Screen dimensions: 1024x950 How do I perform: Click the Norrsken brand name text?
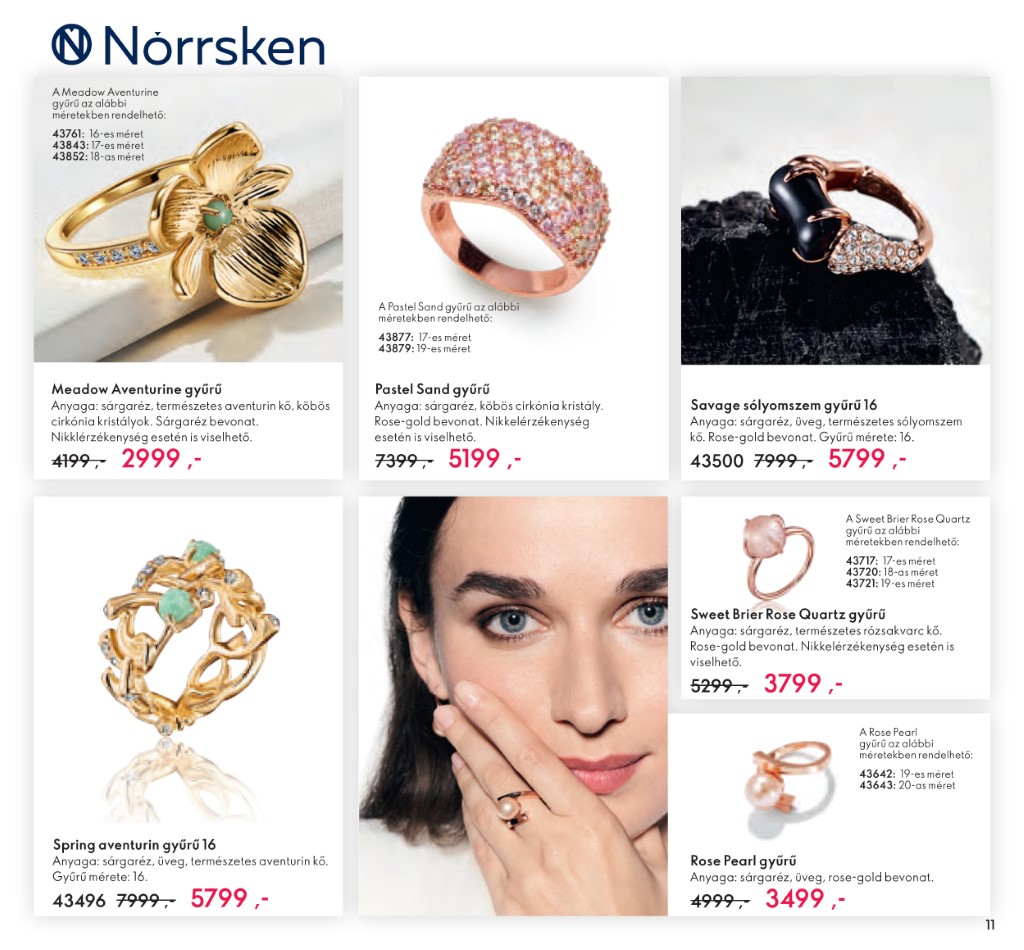click(214, 46)
